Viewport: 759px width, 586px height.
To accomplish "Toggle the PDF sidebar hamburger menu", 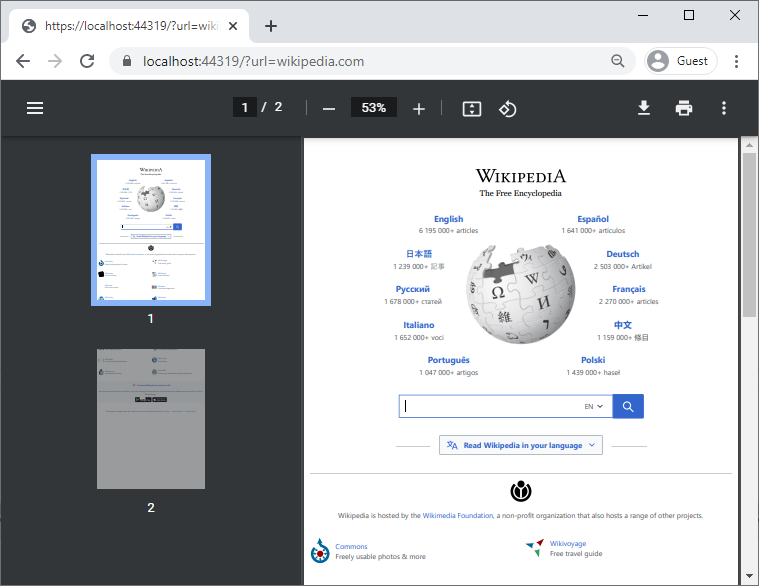I will pos(35,108).
